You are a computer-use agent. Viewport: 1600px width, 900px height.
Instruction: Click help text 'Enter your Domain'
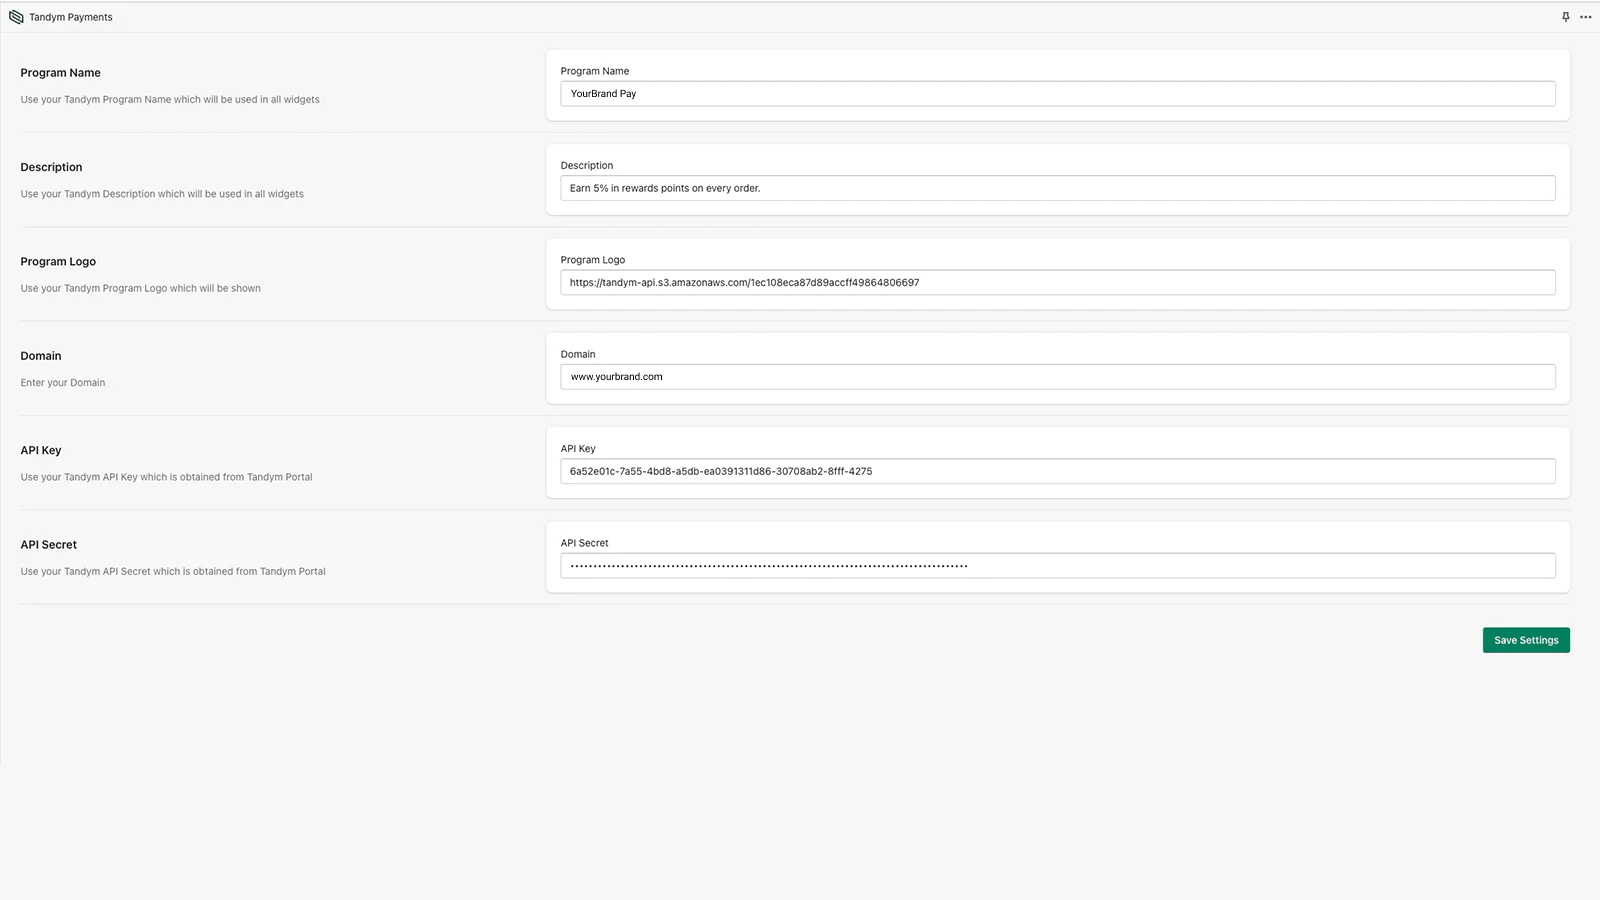pos(63,383)
